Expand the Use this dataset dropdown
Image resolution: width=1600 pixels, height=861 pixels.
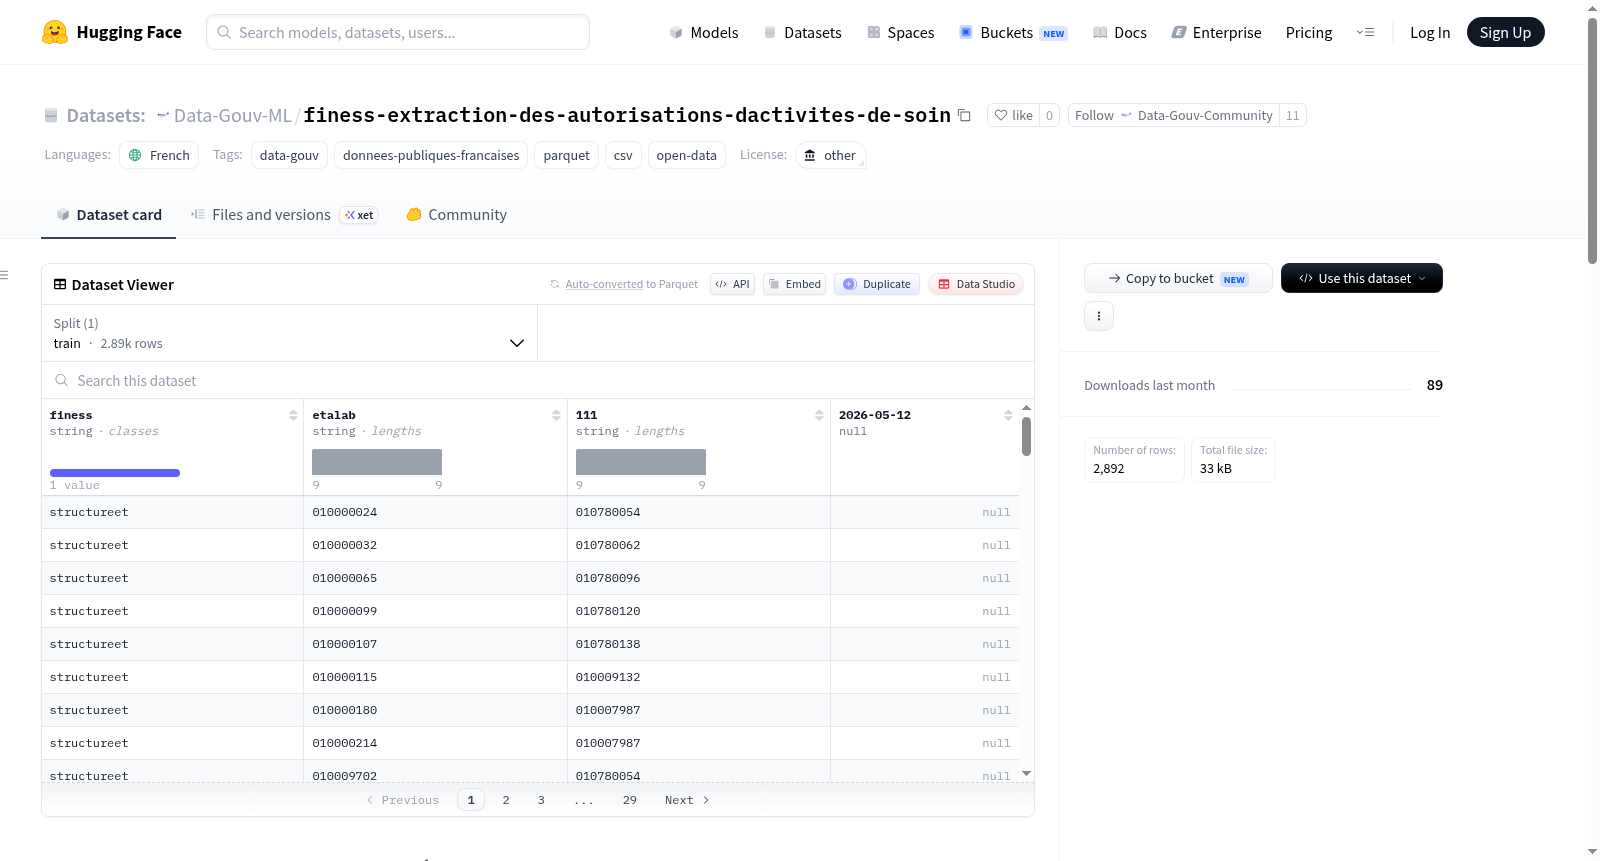pos(1361,278)
